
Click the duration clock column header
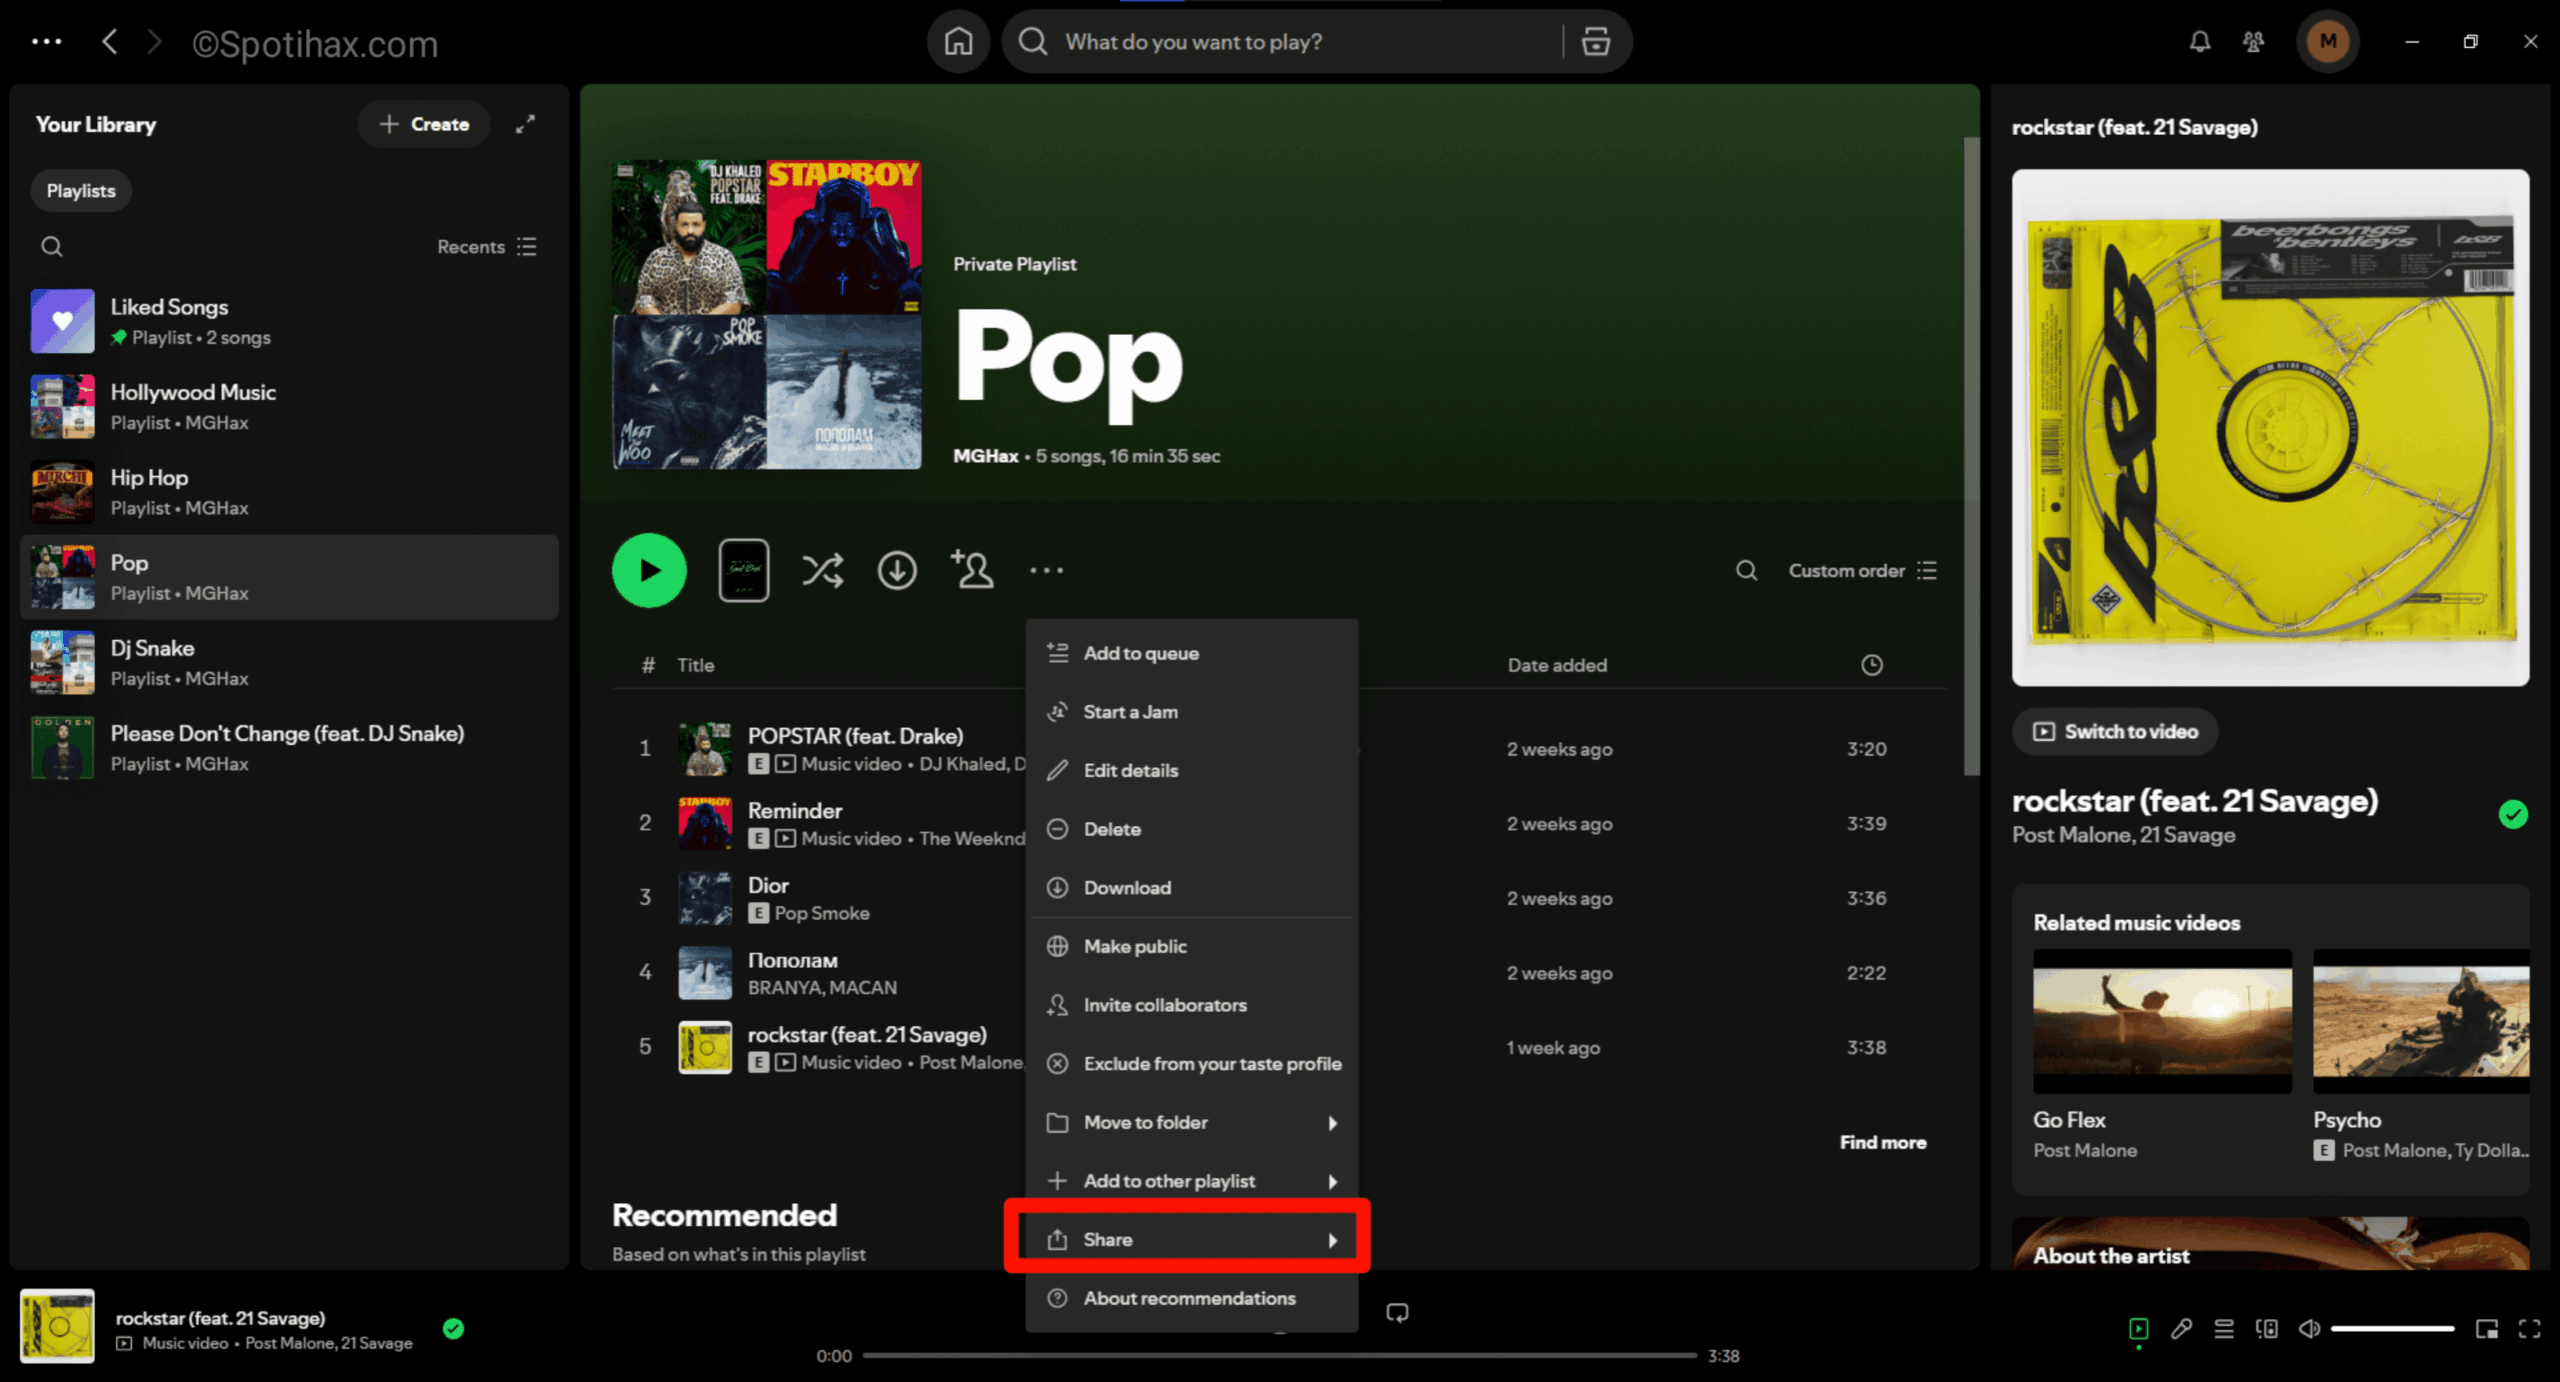click(1872, 665)
